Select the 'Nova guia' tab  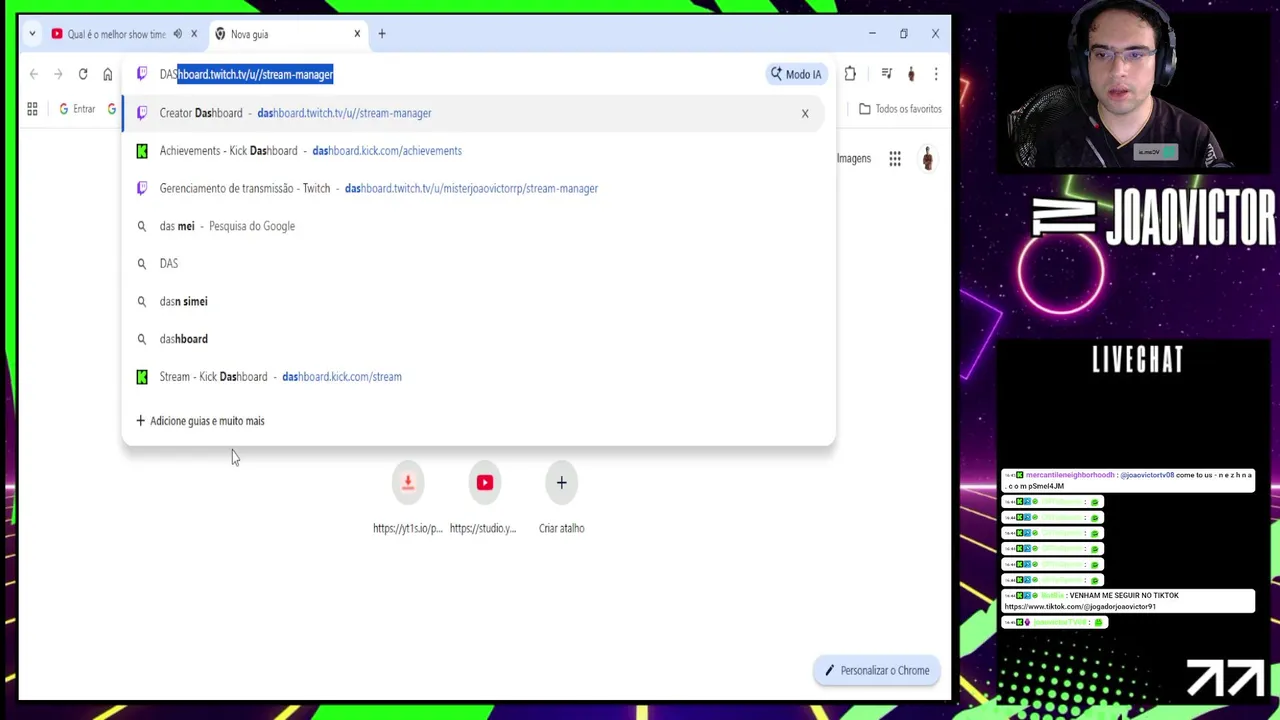point(288,34)
